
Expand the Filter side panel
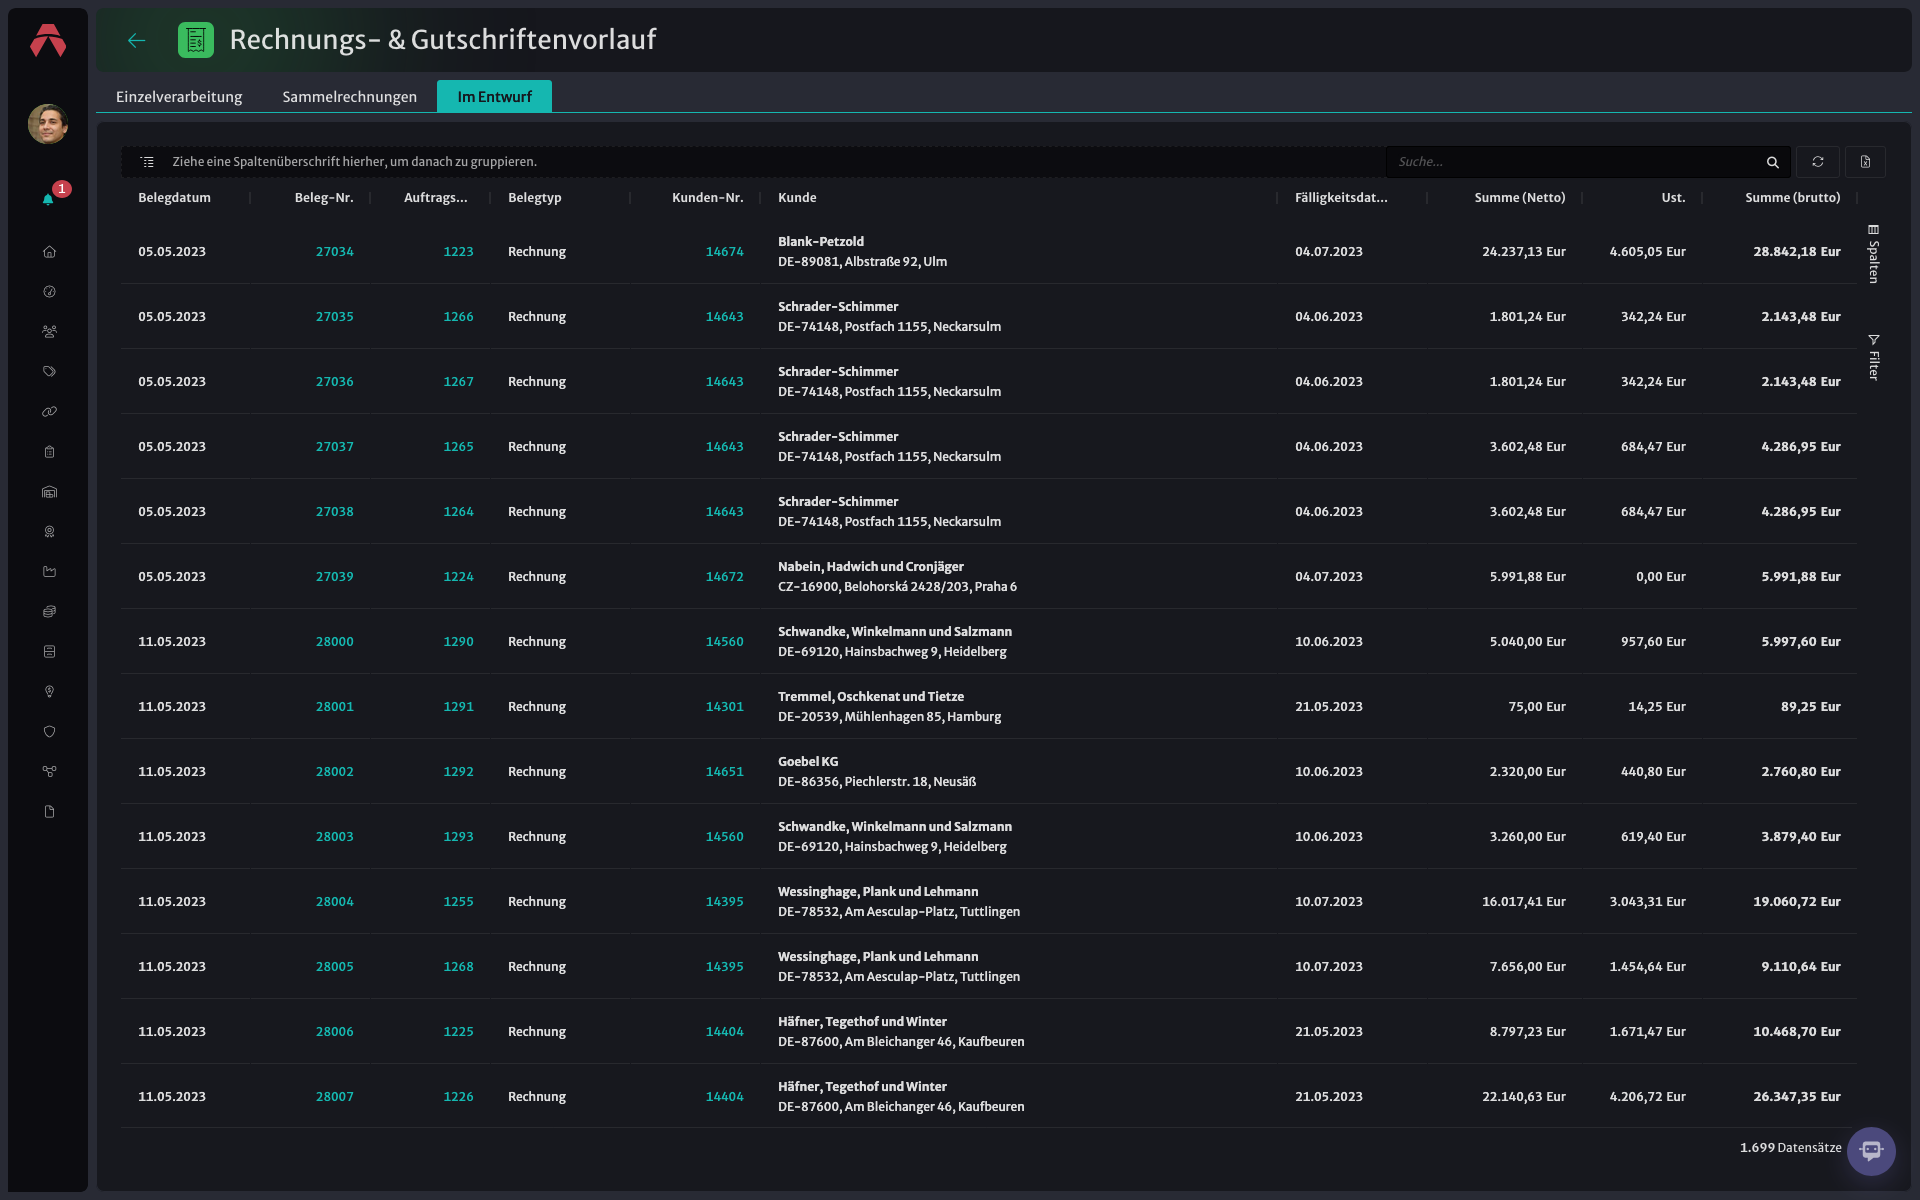pos(1874,357)
